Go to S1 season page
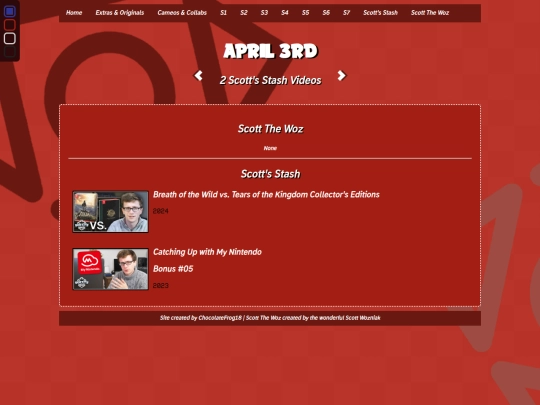Screen dimensions: 540x405 point(224,13)
